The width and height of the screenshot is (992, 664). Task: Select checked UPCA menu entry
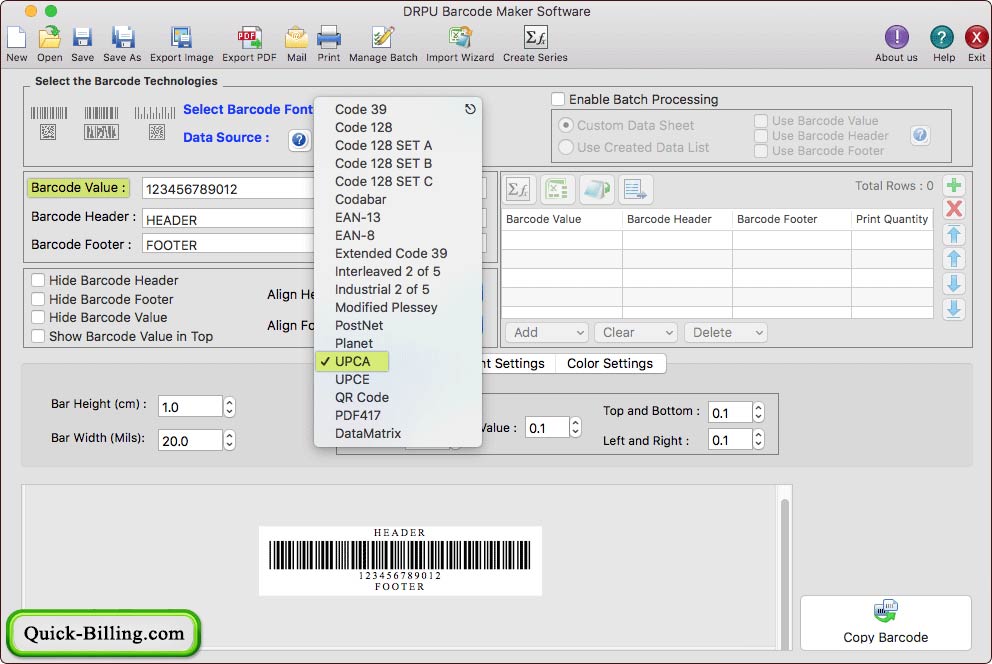click(352, 362)
